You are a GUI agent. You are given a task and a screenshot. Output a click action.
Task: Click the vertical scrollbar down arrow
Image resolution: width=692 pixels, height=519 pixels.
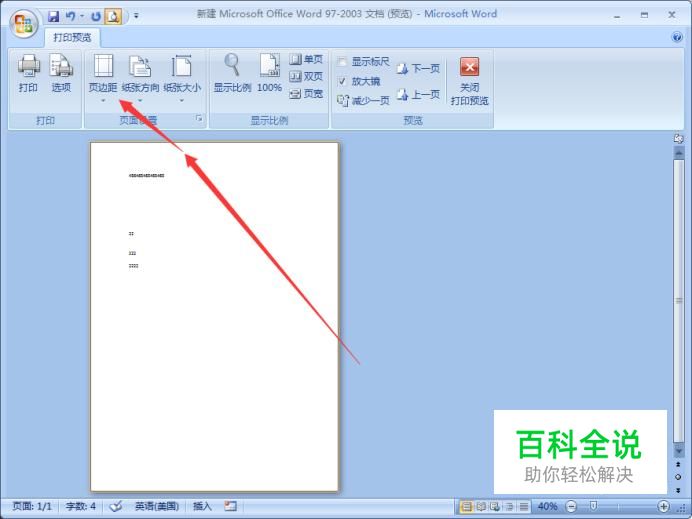[x=679, y=451]
